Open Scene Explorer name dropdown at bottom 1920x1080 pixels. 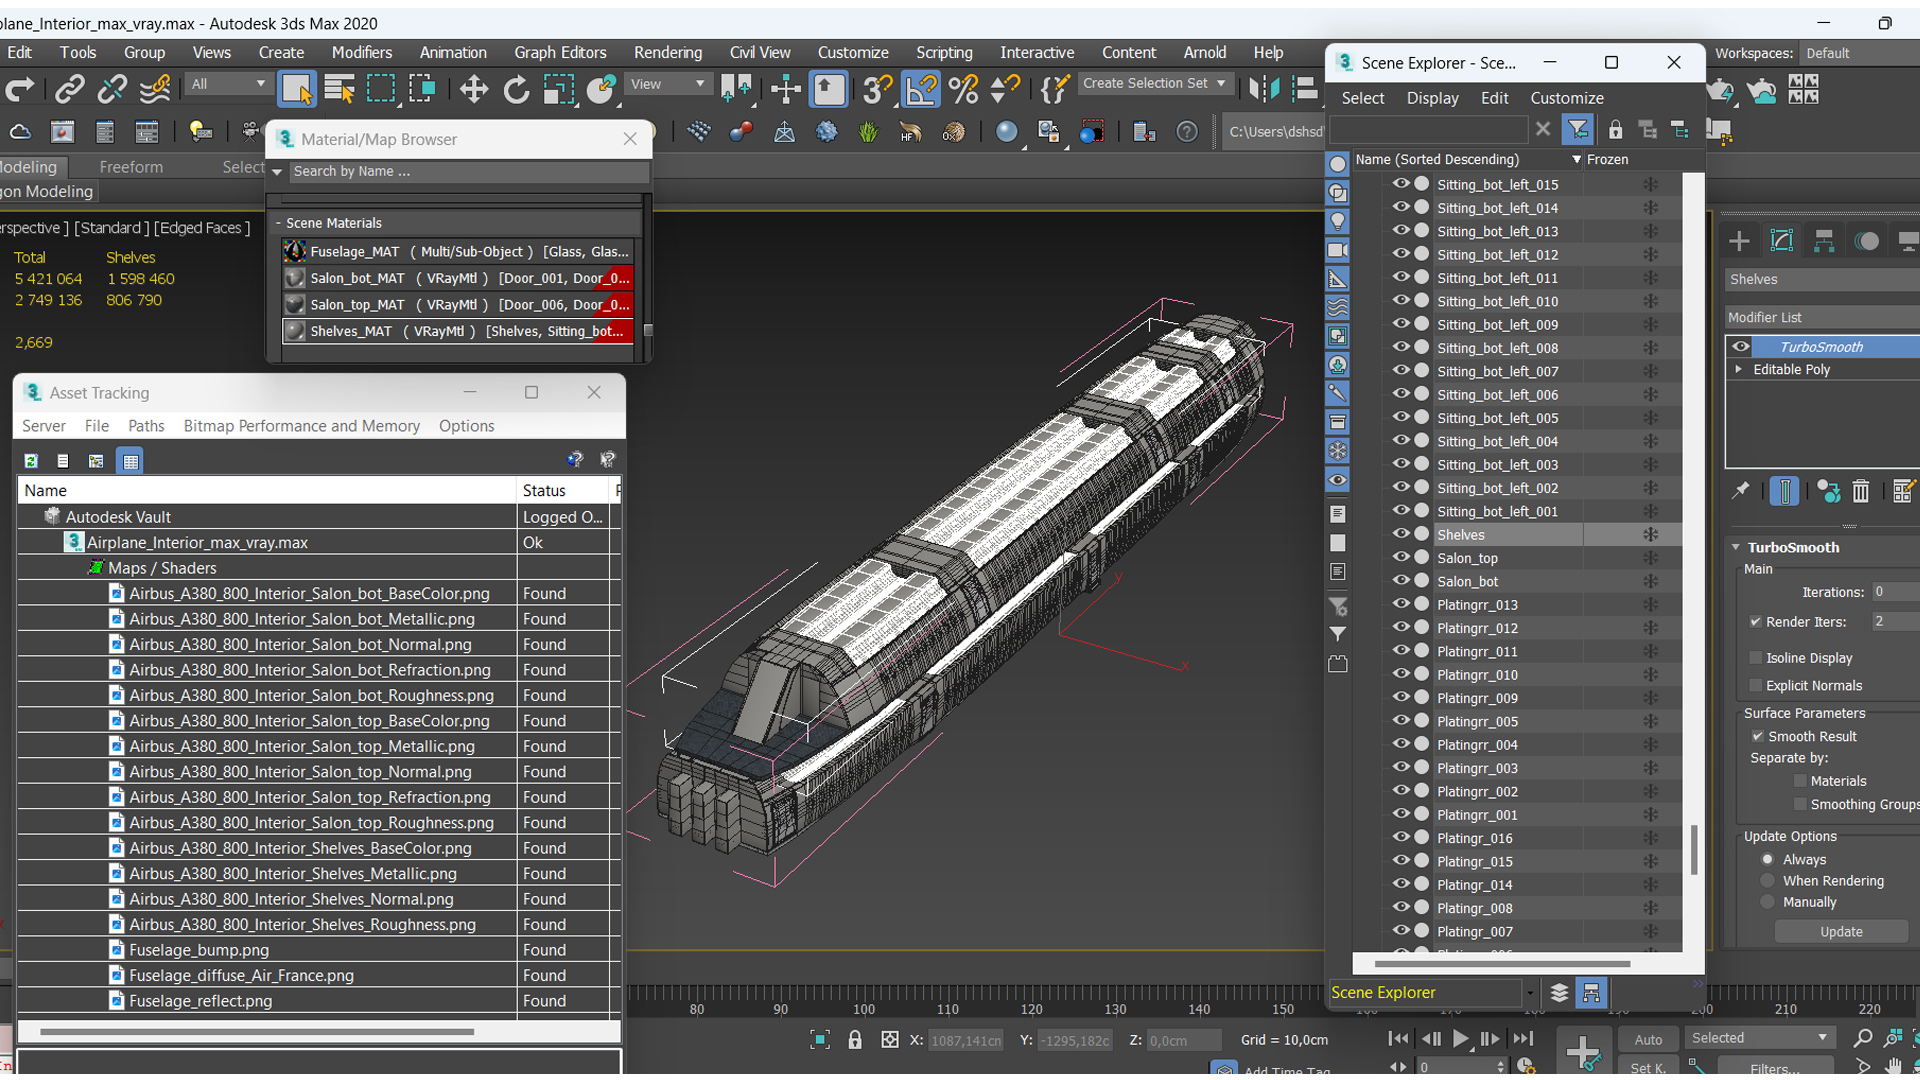coord(1529,993)
